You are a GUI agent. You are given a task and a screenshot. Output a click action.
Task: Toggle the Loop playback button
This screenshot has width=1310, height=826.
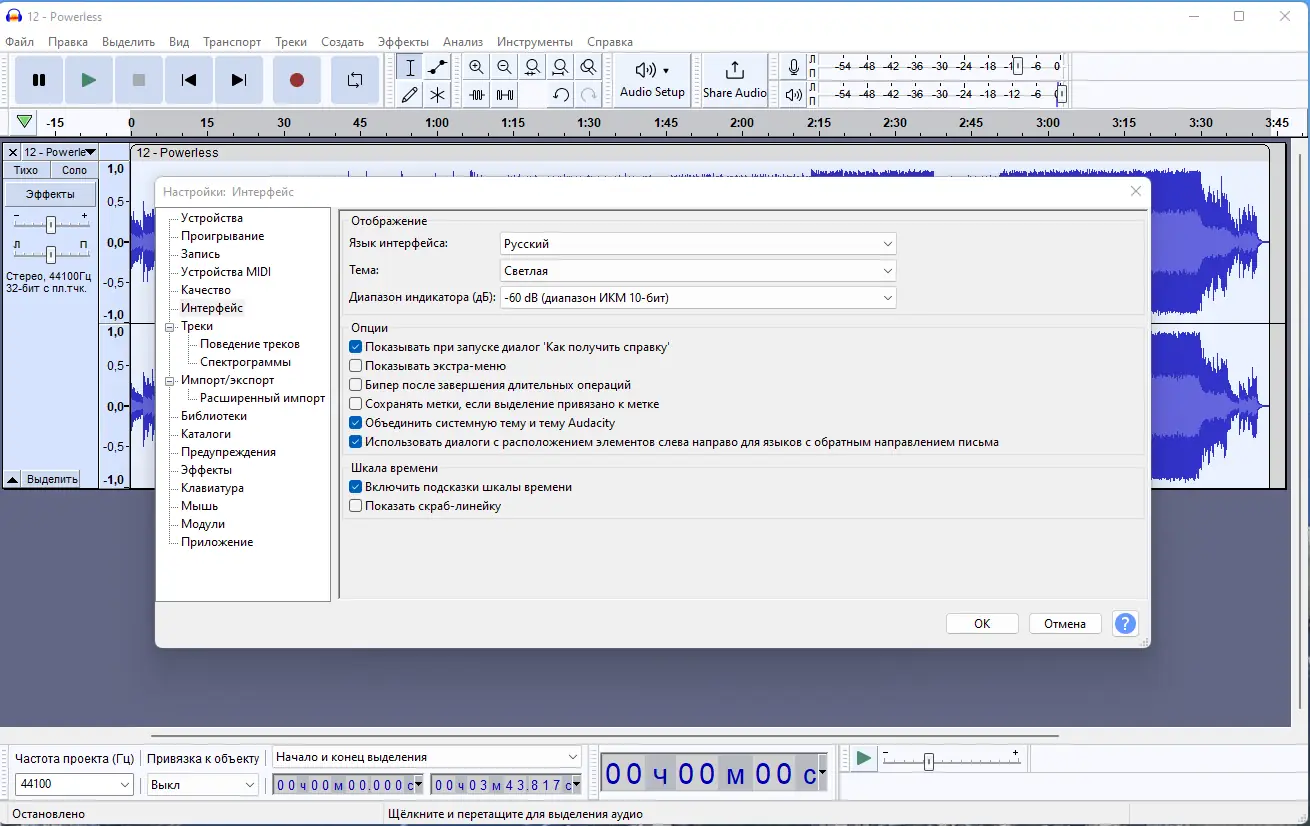point(355,80)
